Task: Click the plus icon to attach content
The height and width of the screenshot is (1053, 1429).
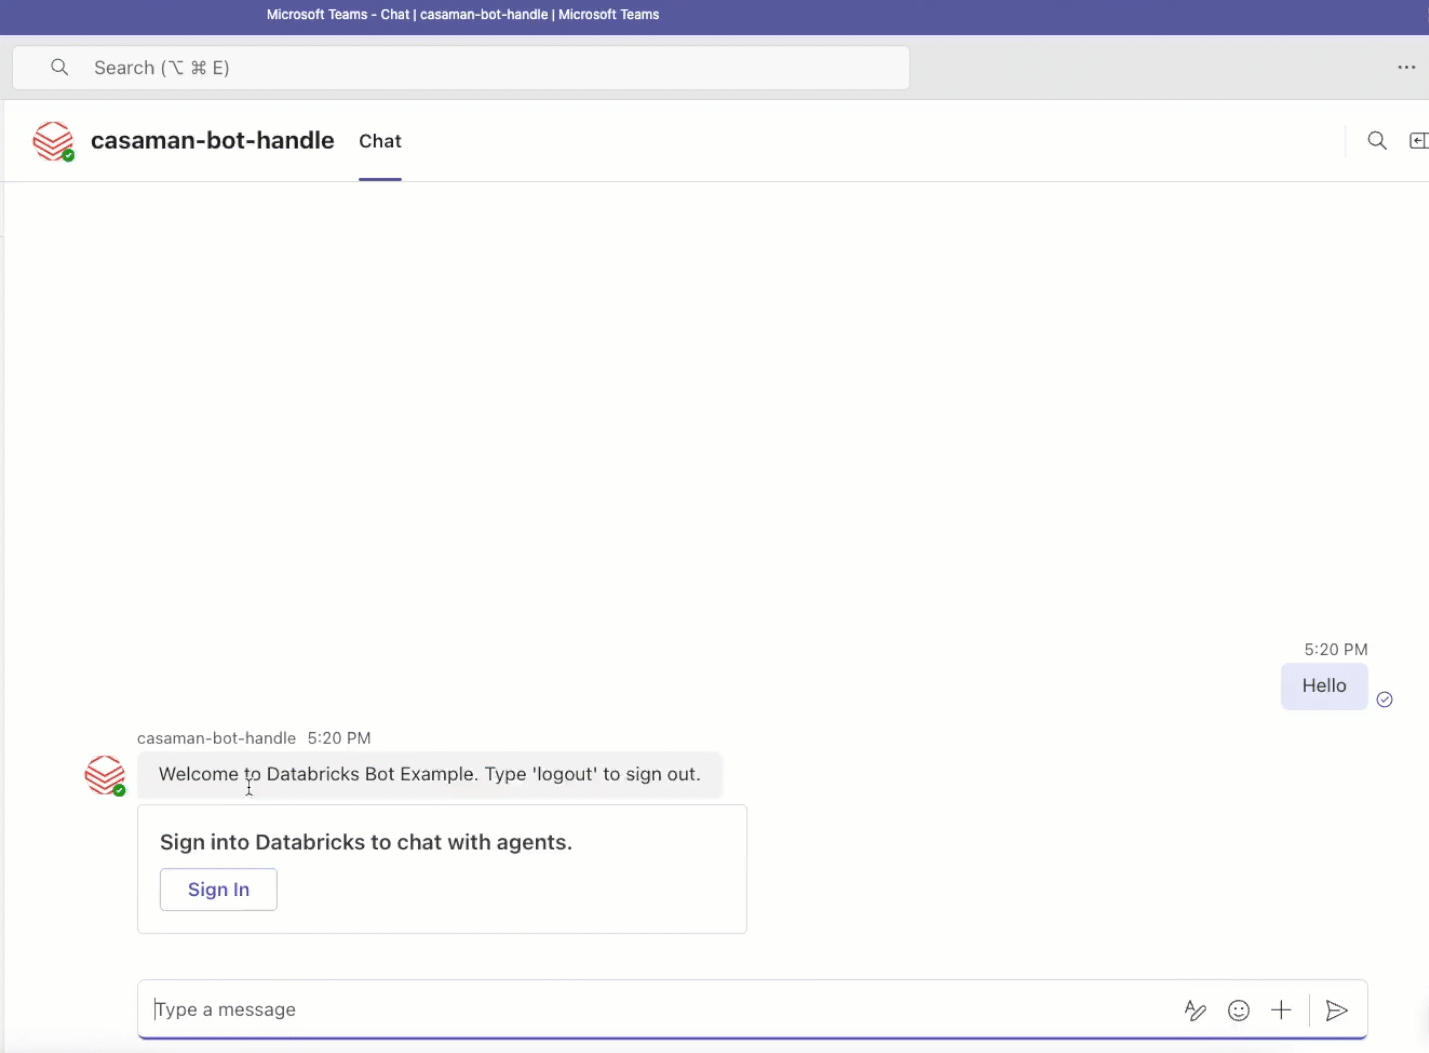Action: (x=1282, y=1011)
